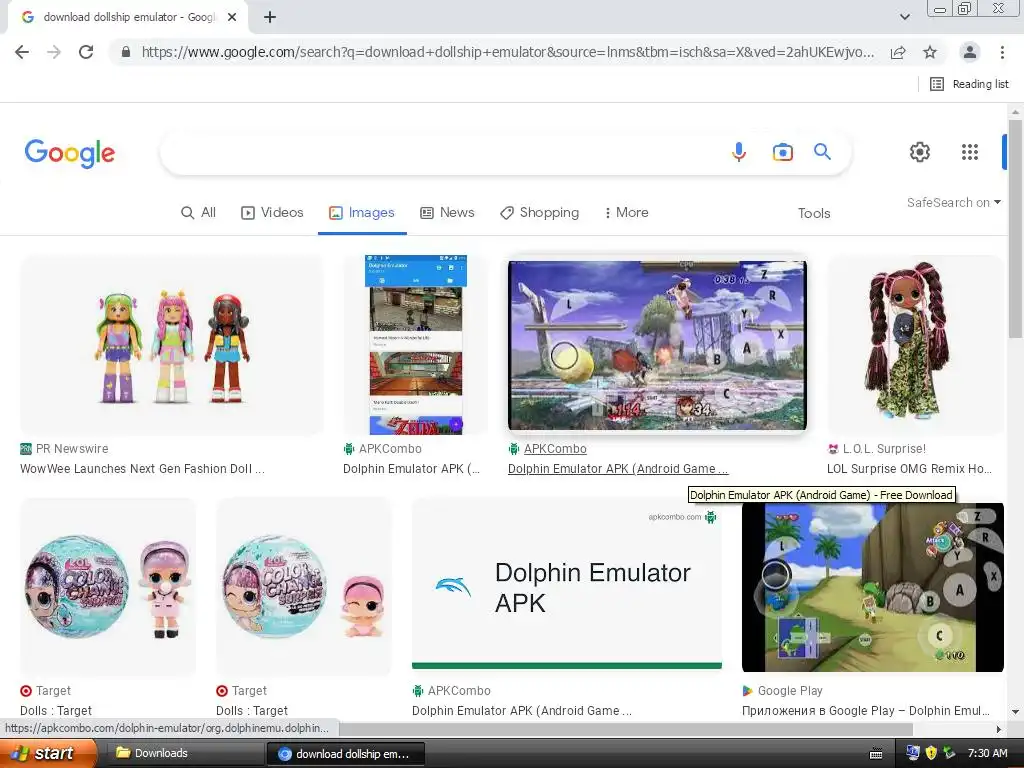Click the security shield tray icon
1024x768 pixels.
tap(931, 753)
